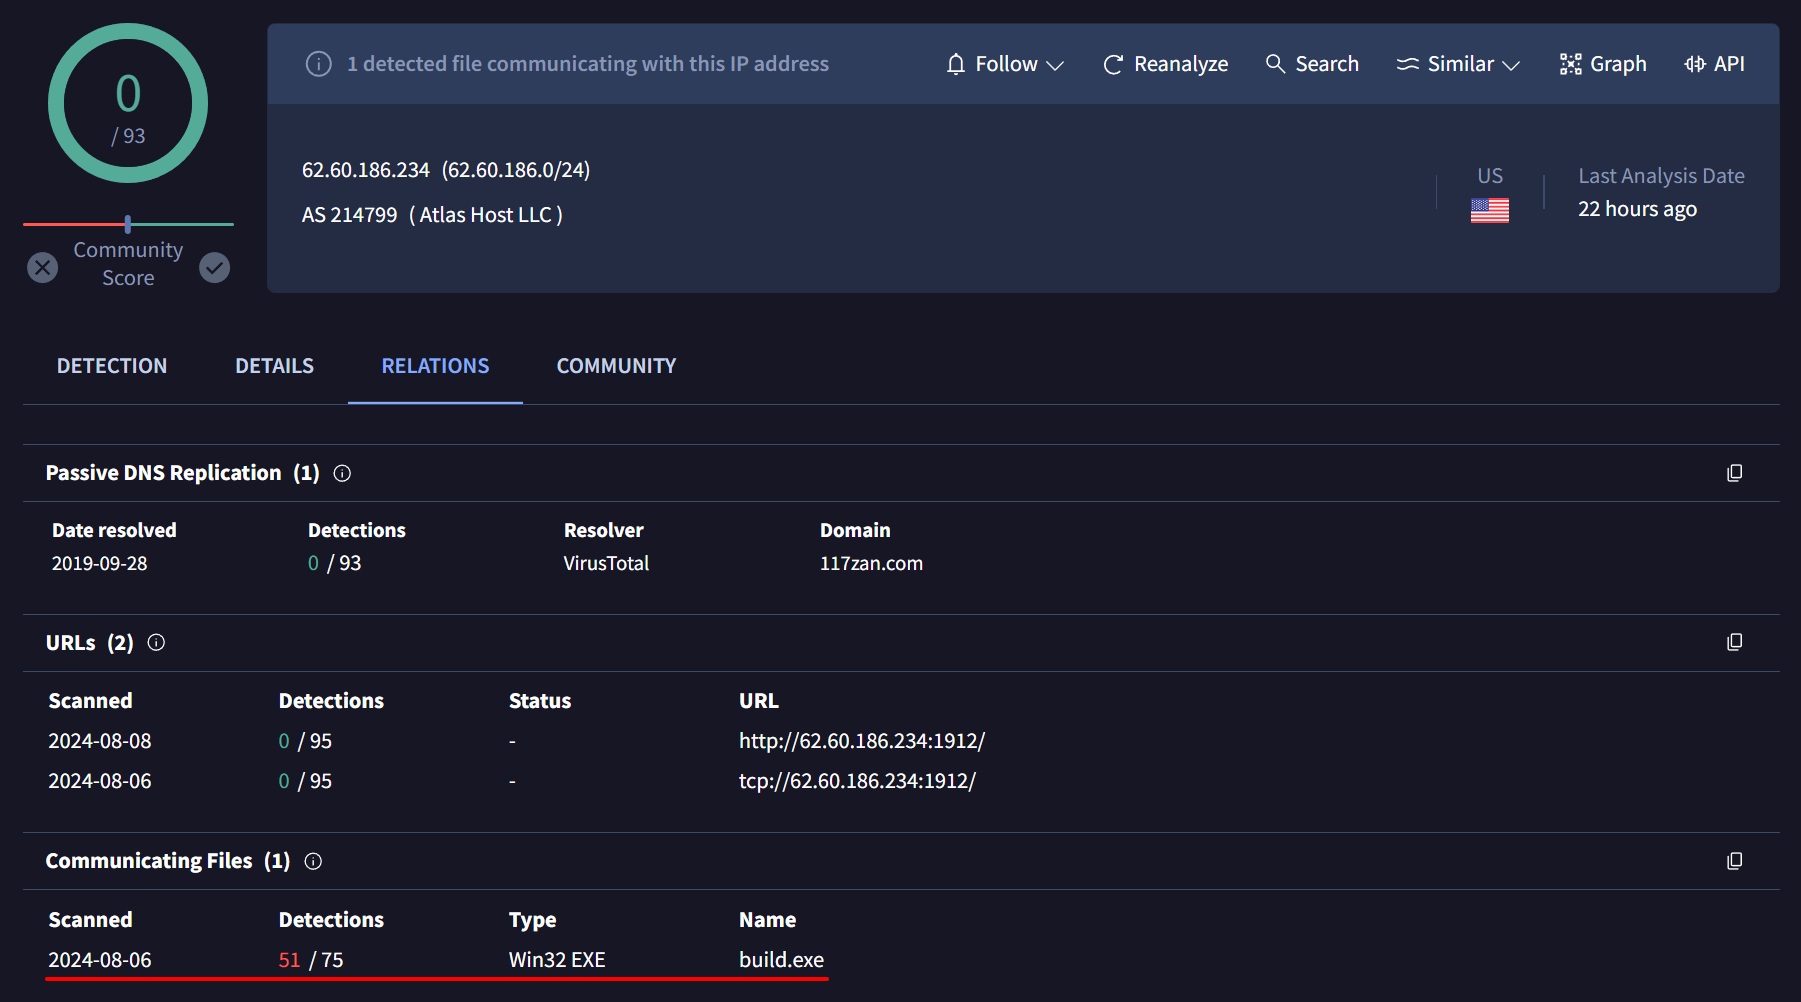Open the Follow dropdown

tap(1004, 64)
